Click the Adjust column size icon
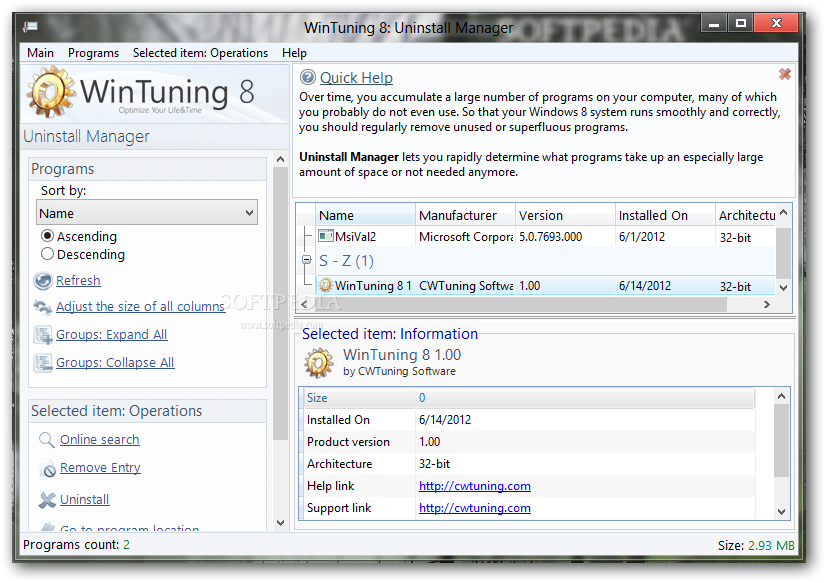826x583 pixels. 42,307
